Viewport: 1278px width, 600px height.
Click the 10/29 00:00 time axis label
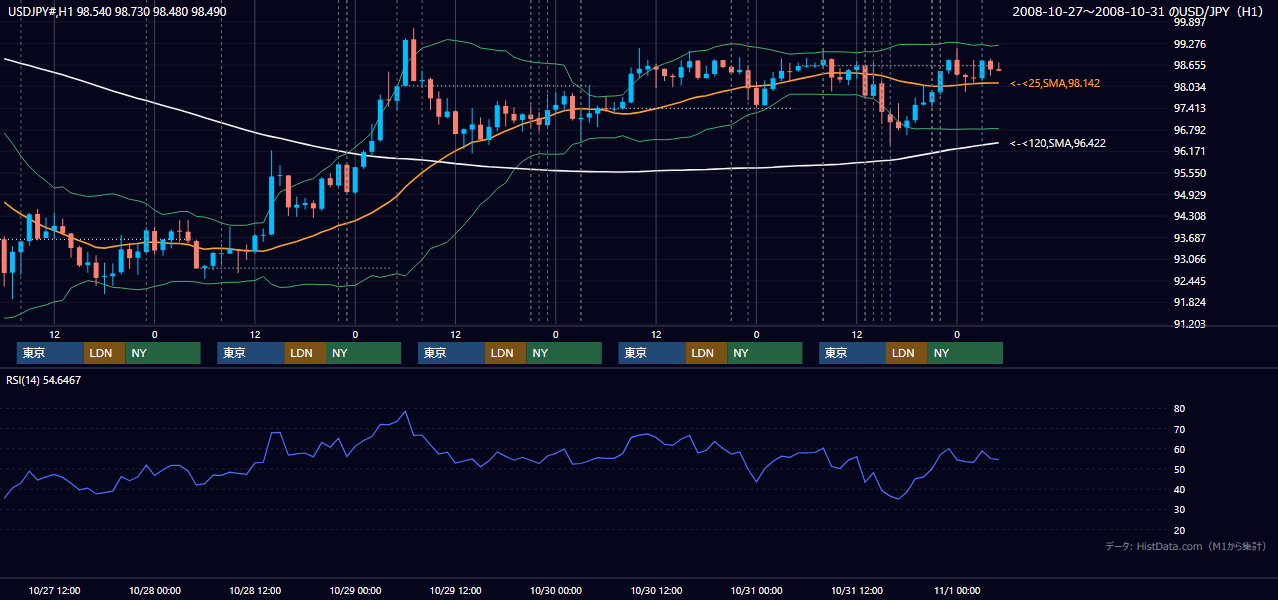click(x=355, y=590)
